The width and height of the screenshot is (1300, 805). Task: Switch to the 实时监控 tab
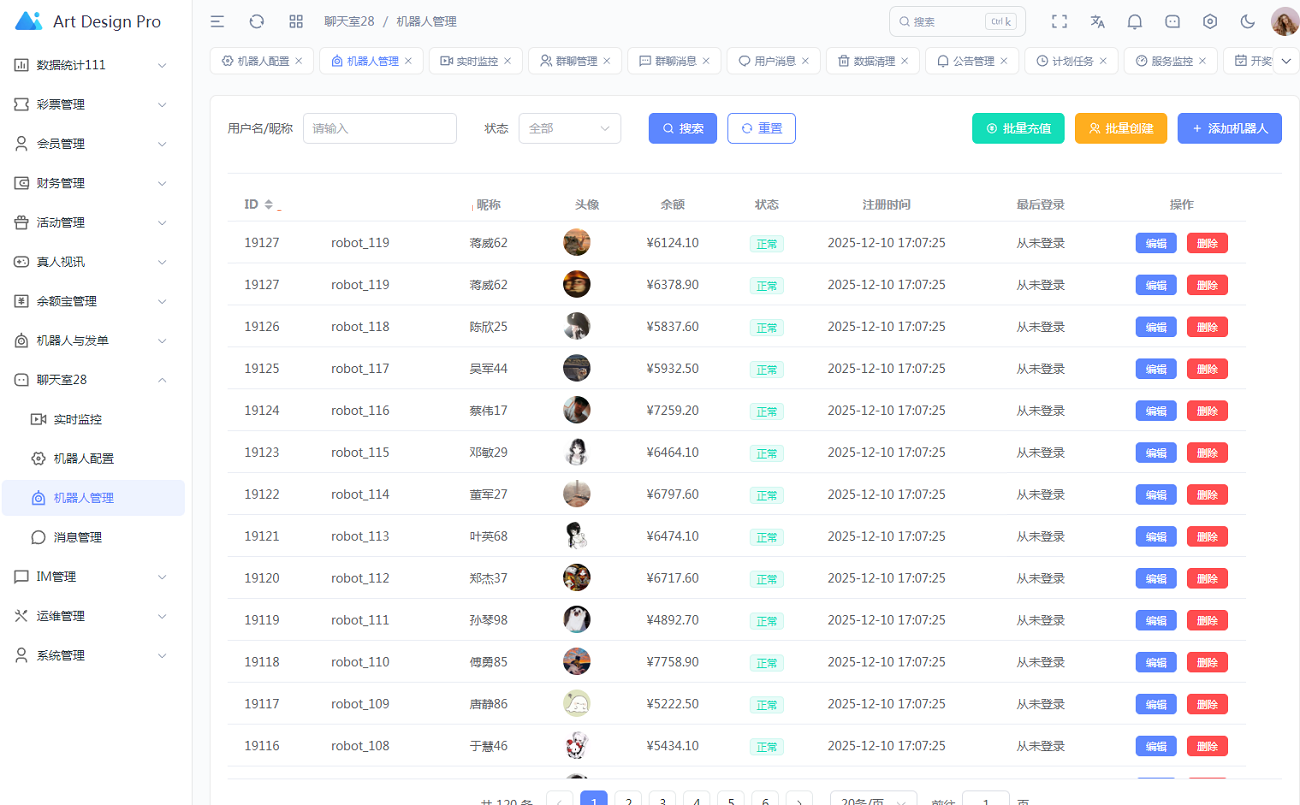[x=469, y=61]
